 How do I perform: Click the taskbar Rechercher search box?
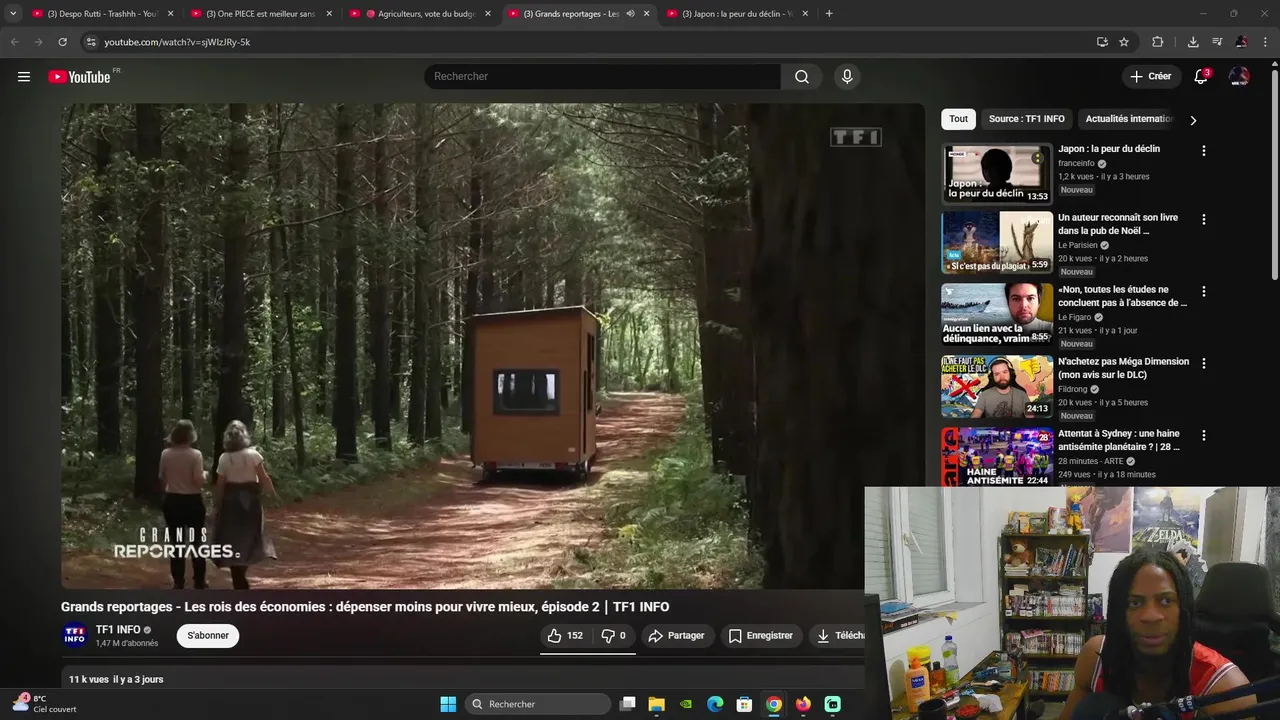coord(539,704)
